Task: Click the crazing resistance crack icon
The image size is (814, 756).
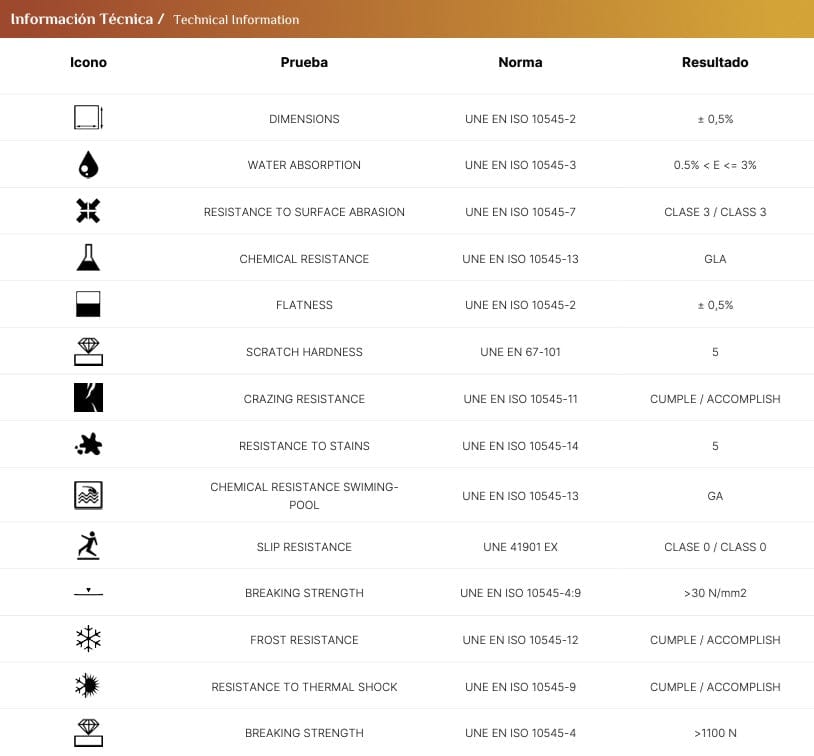Action: [x=88, y=398]
